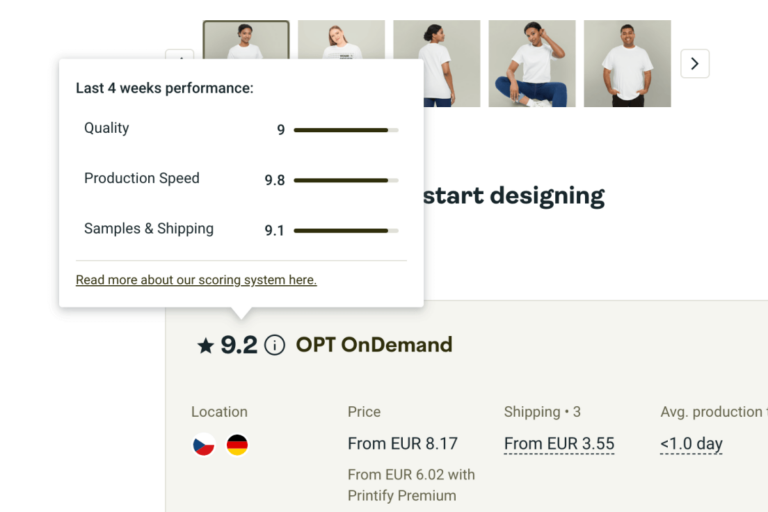Click the info icon next to 9.2 rating
This screenshot has height=512, width=768.
point(275,345)
